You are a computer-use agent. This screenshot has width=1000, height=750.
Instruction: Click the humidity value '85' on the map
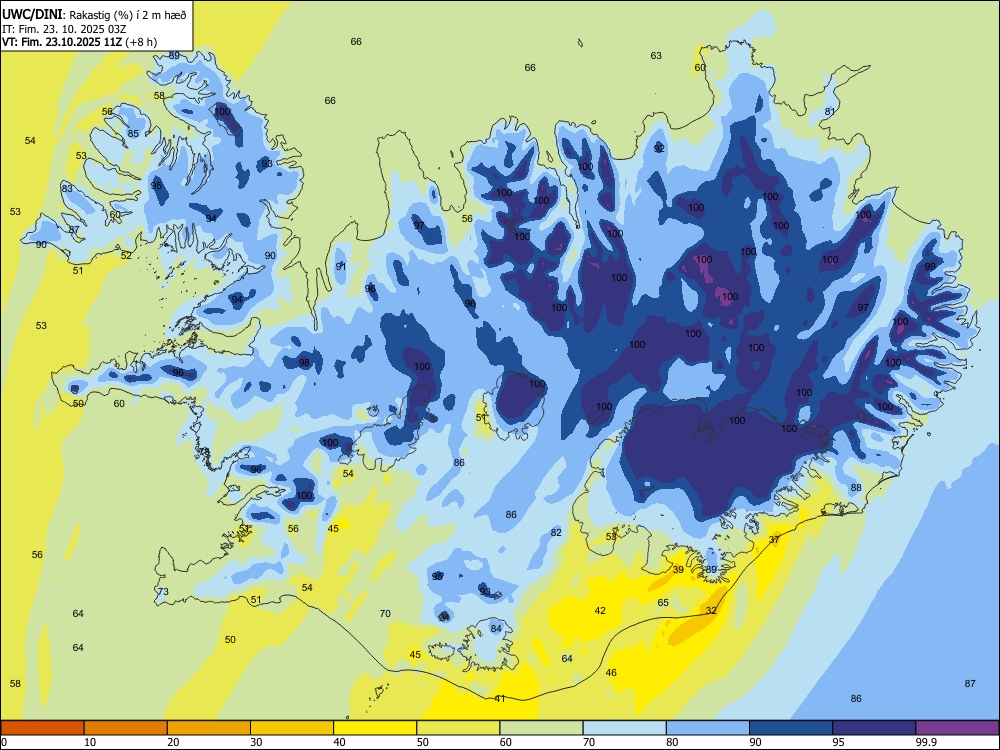(133, 133)
